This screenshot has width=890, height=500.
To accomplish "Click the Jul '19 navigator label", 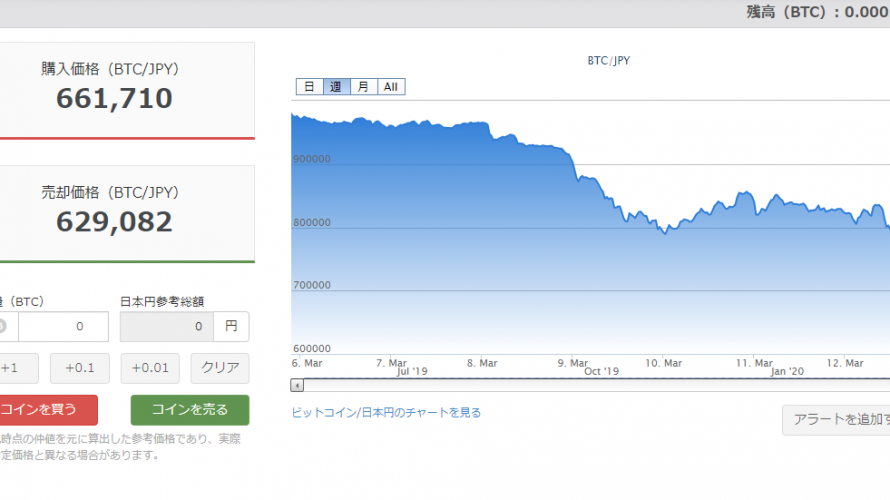I will pyautogui.click(x=412, y=372).
